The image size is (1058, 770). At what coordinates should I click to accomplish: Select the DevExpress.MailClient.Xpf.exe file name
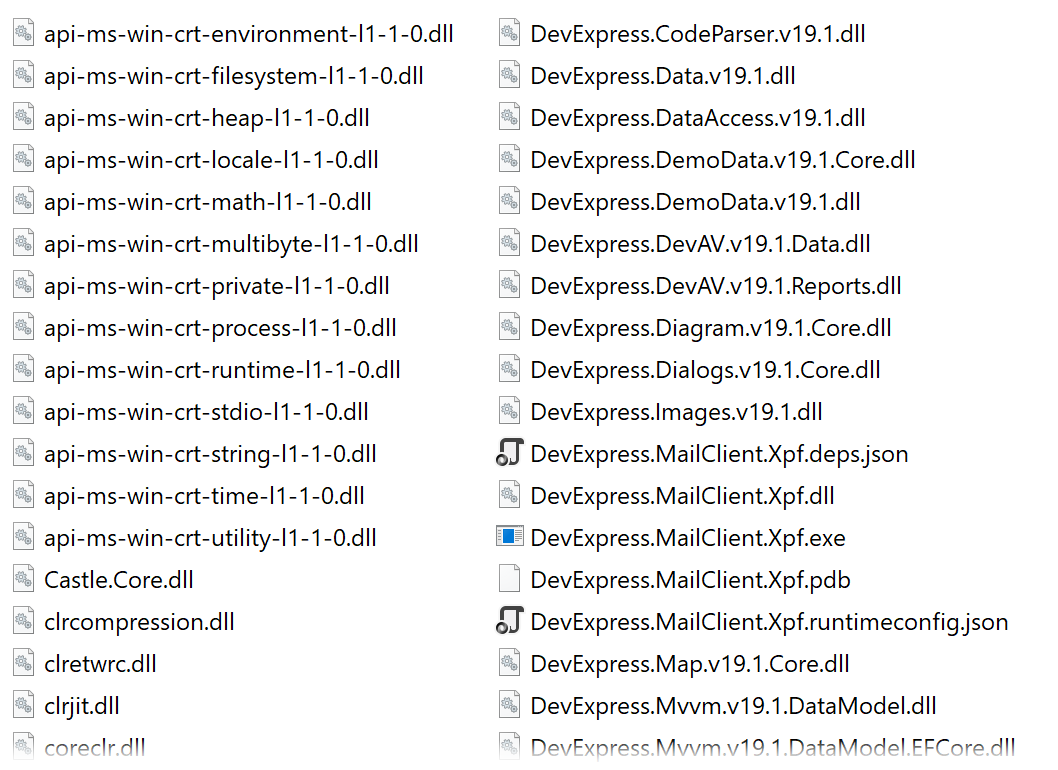tap(688, 538)
